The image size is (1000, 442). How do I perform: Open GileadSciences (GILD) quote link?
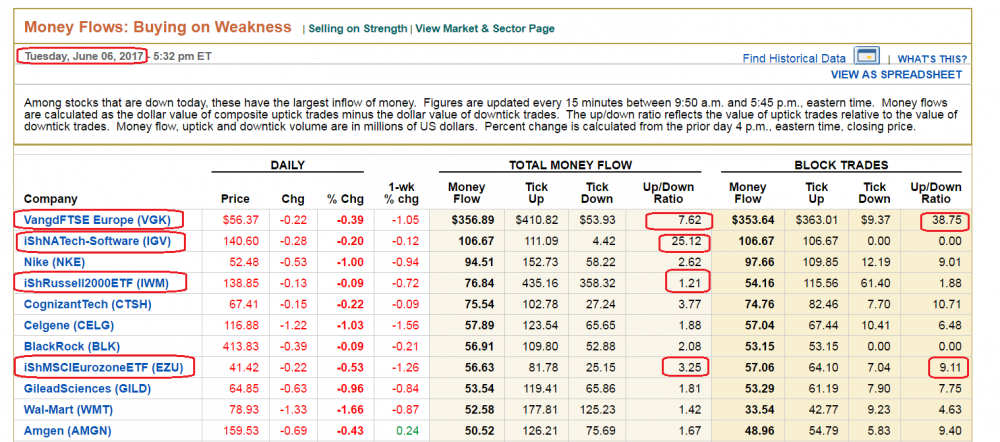[83, 388]
